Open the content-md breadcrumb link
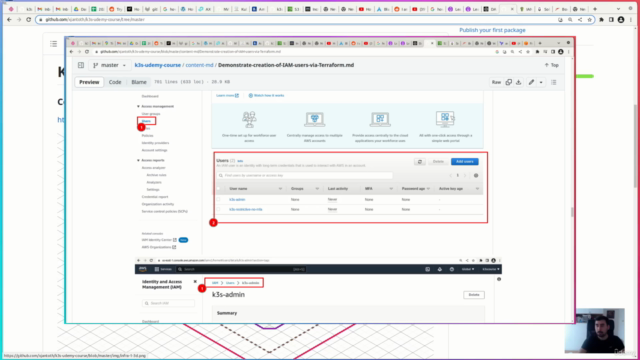The image size is (640, 360). click(x=200, y=65)
